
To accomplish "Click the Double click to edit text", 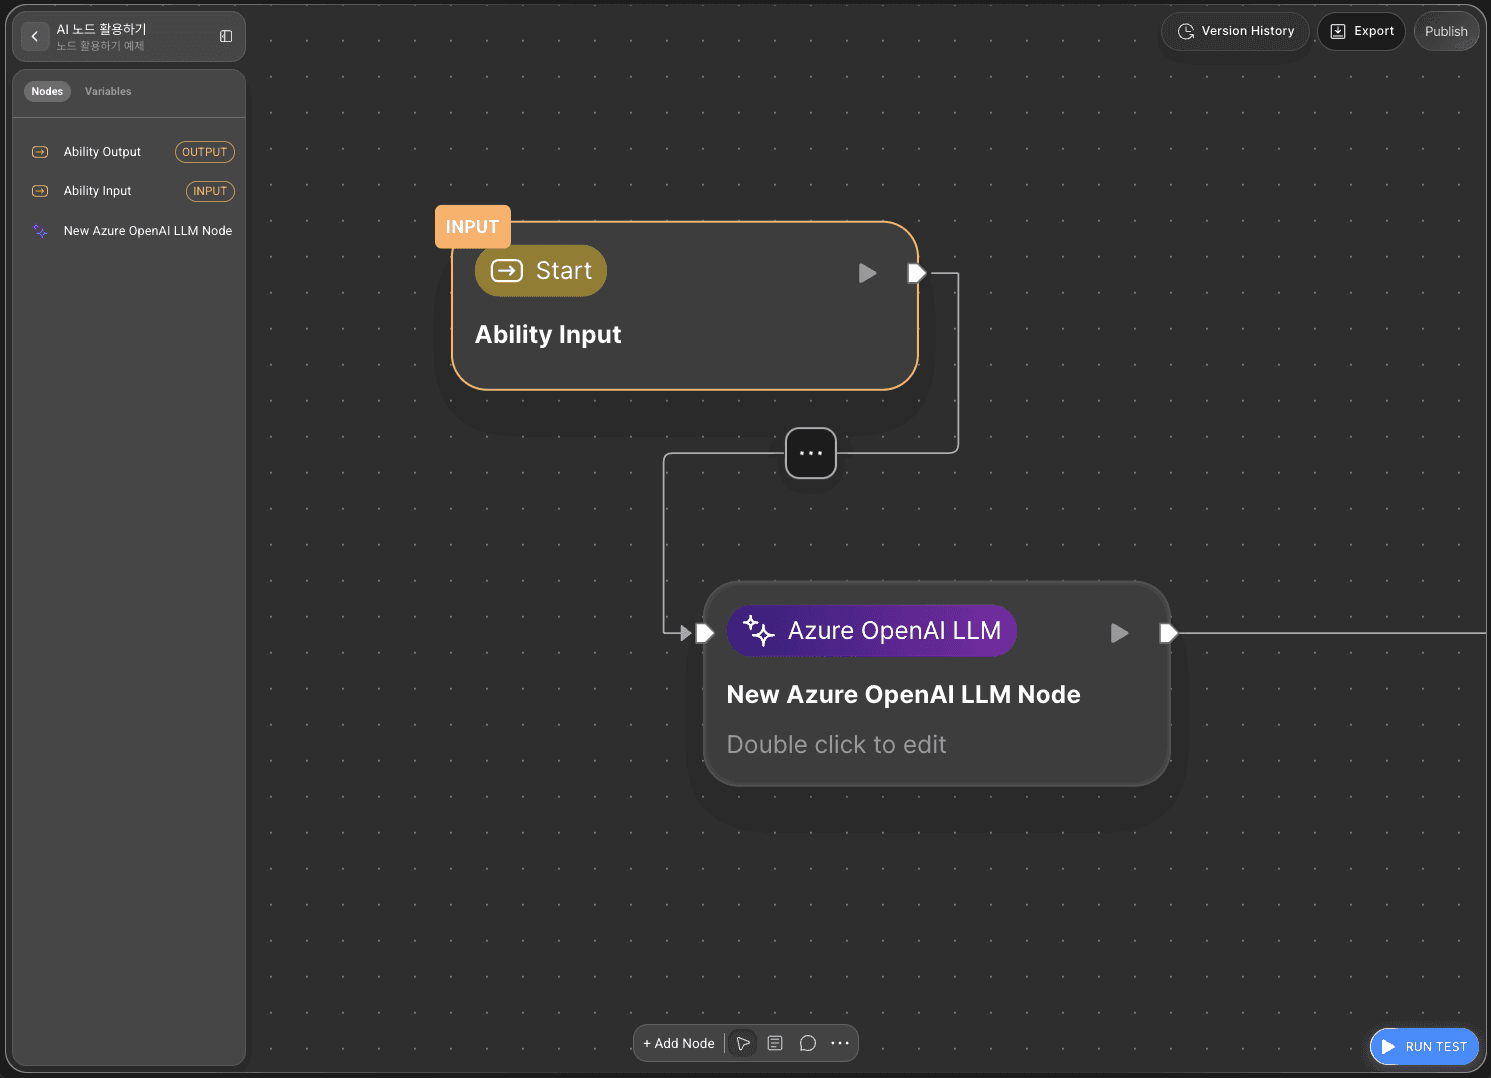I will tap(836, 745).
